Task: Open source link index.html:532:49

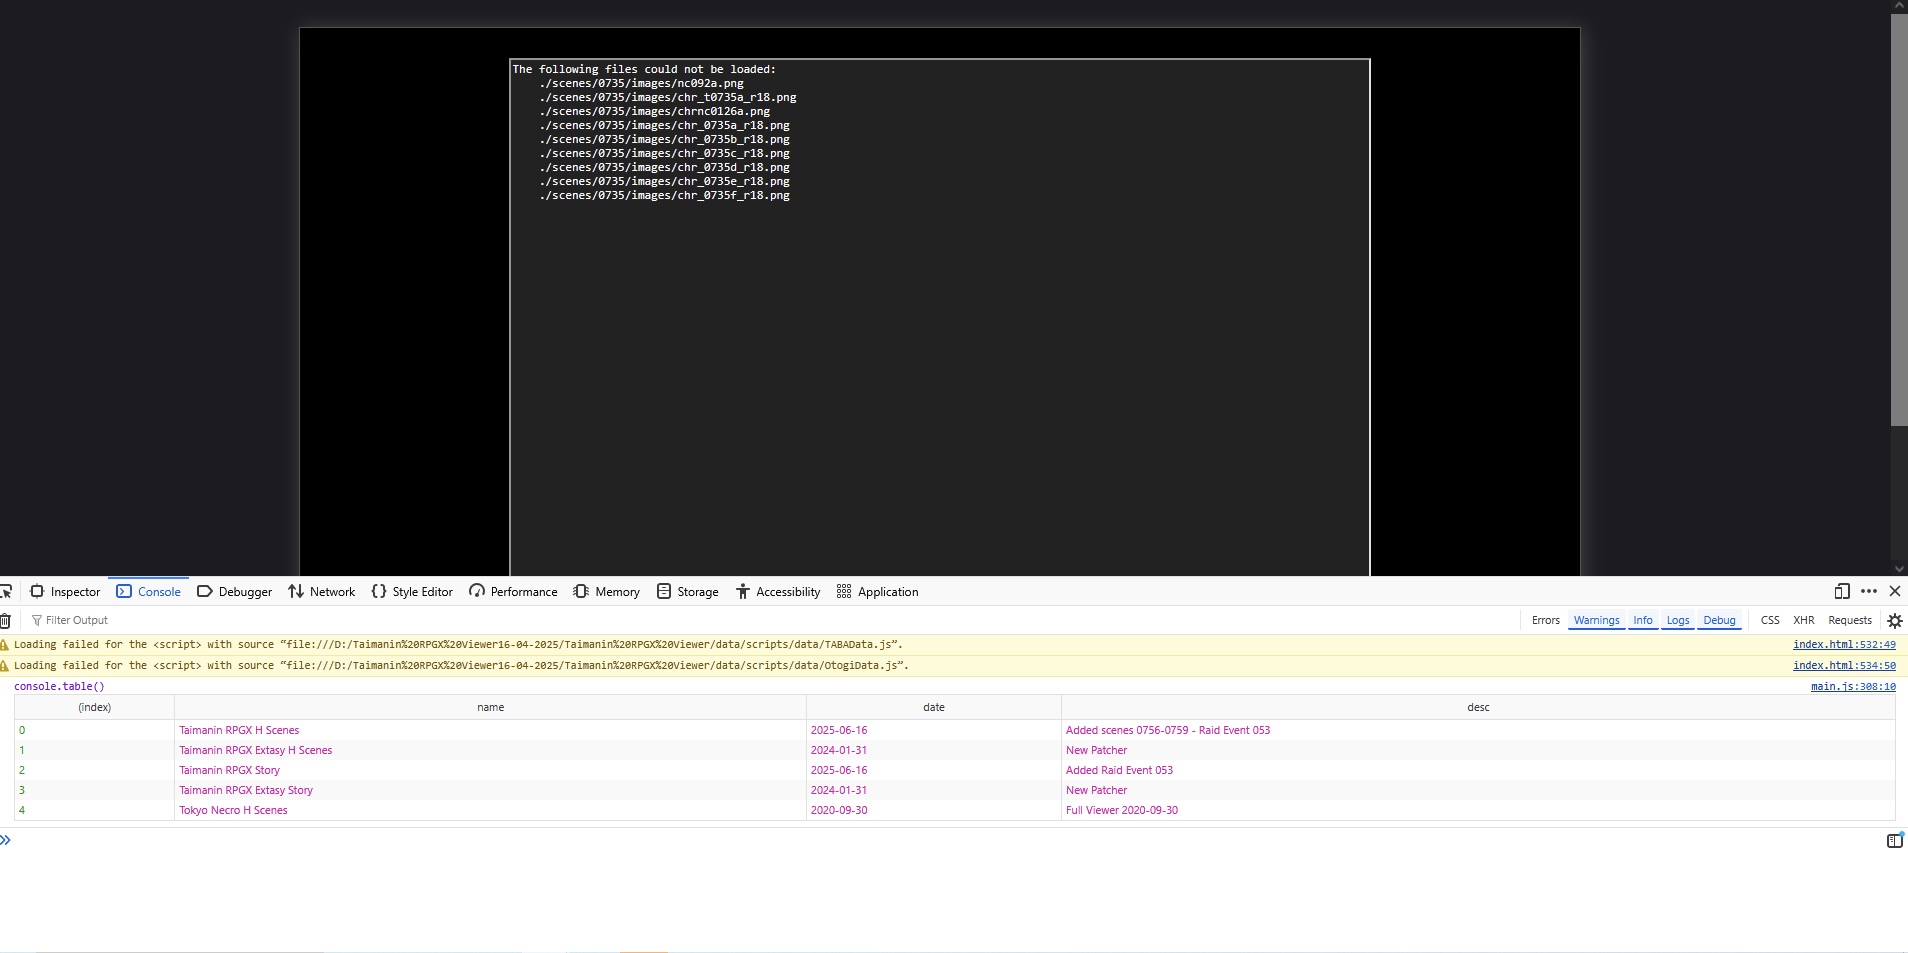Action: click(1844, 645)
